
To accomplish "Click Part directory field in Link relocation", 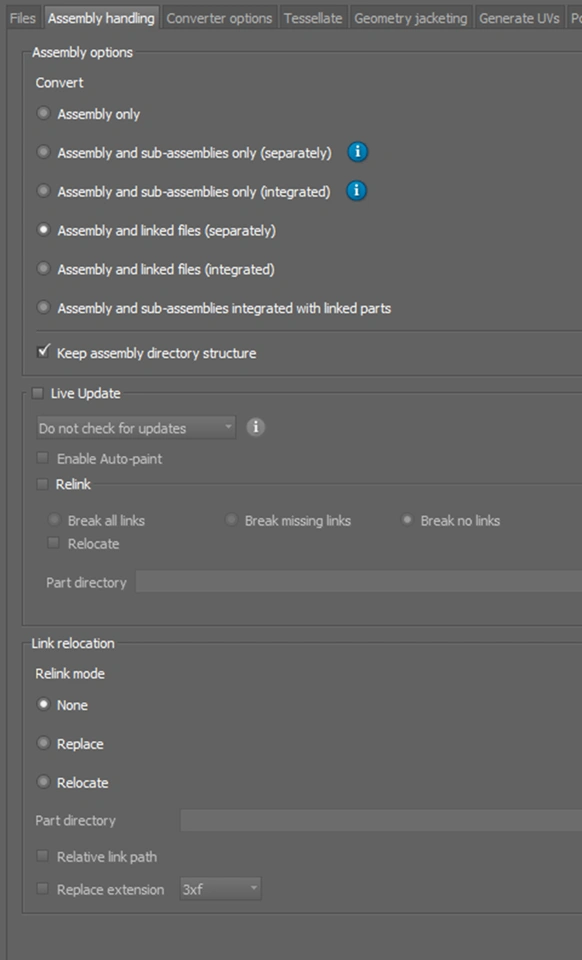I will pyautogui.click(x=381, y=820).
